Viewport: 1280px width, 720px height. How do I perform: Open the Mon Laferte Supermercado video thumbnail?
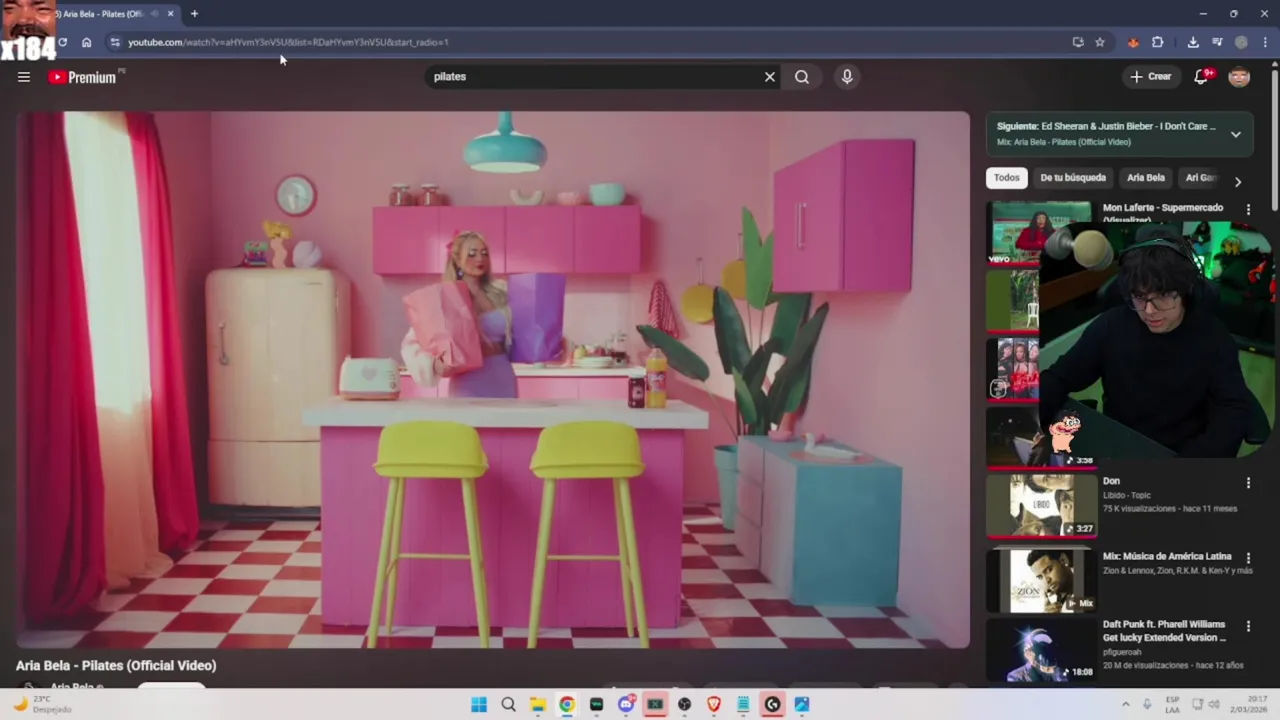tap(1039, 232)
